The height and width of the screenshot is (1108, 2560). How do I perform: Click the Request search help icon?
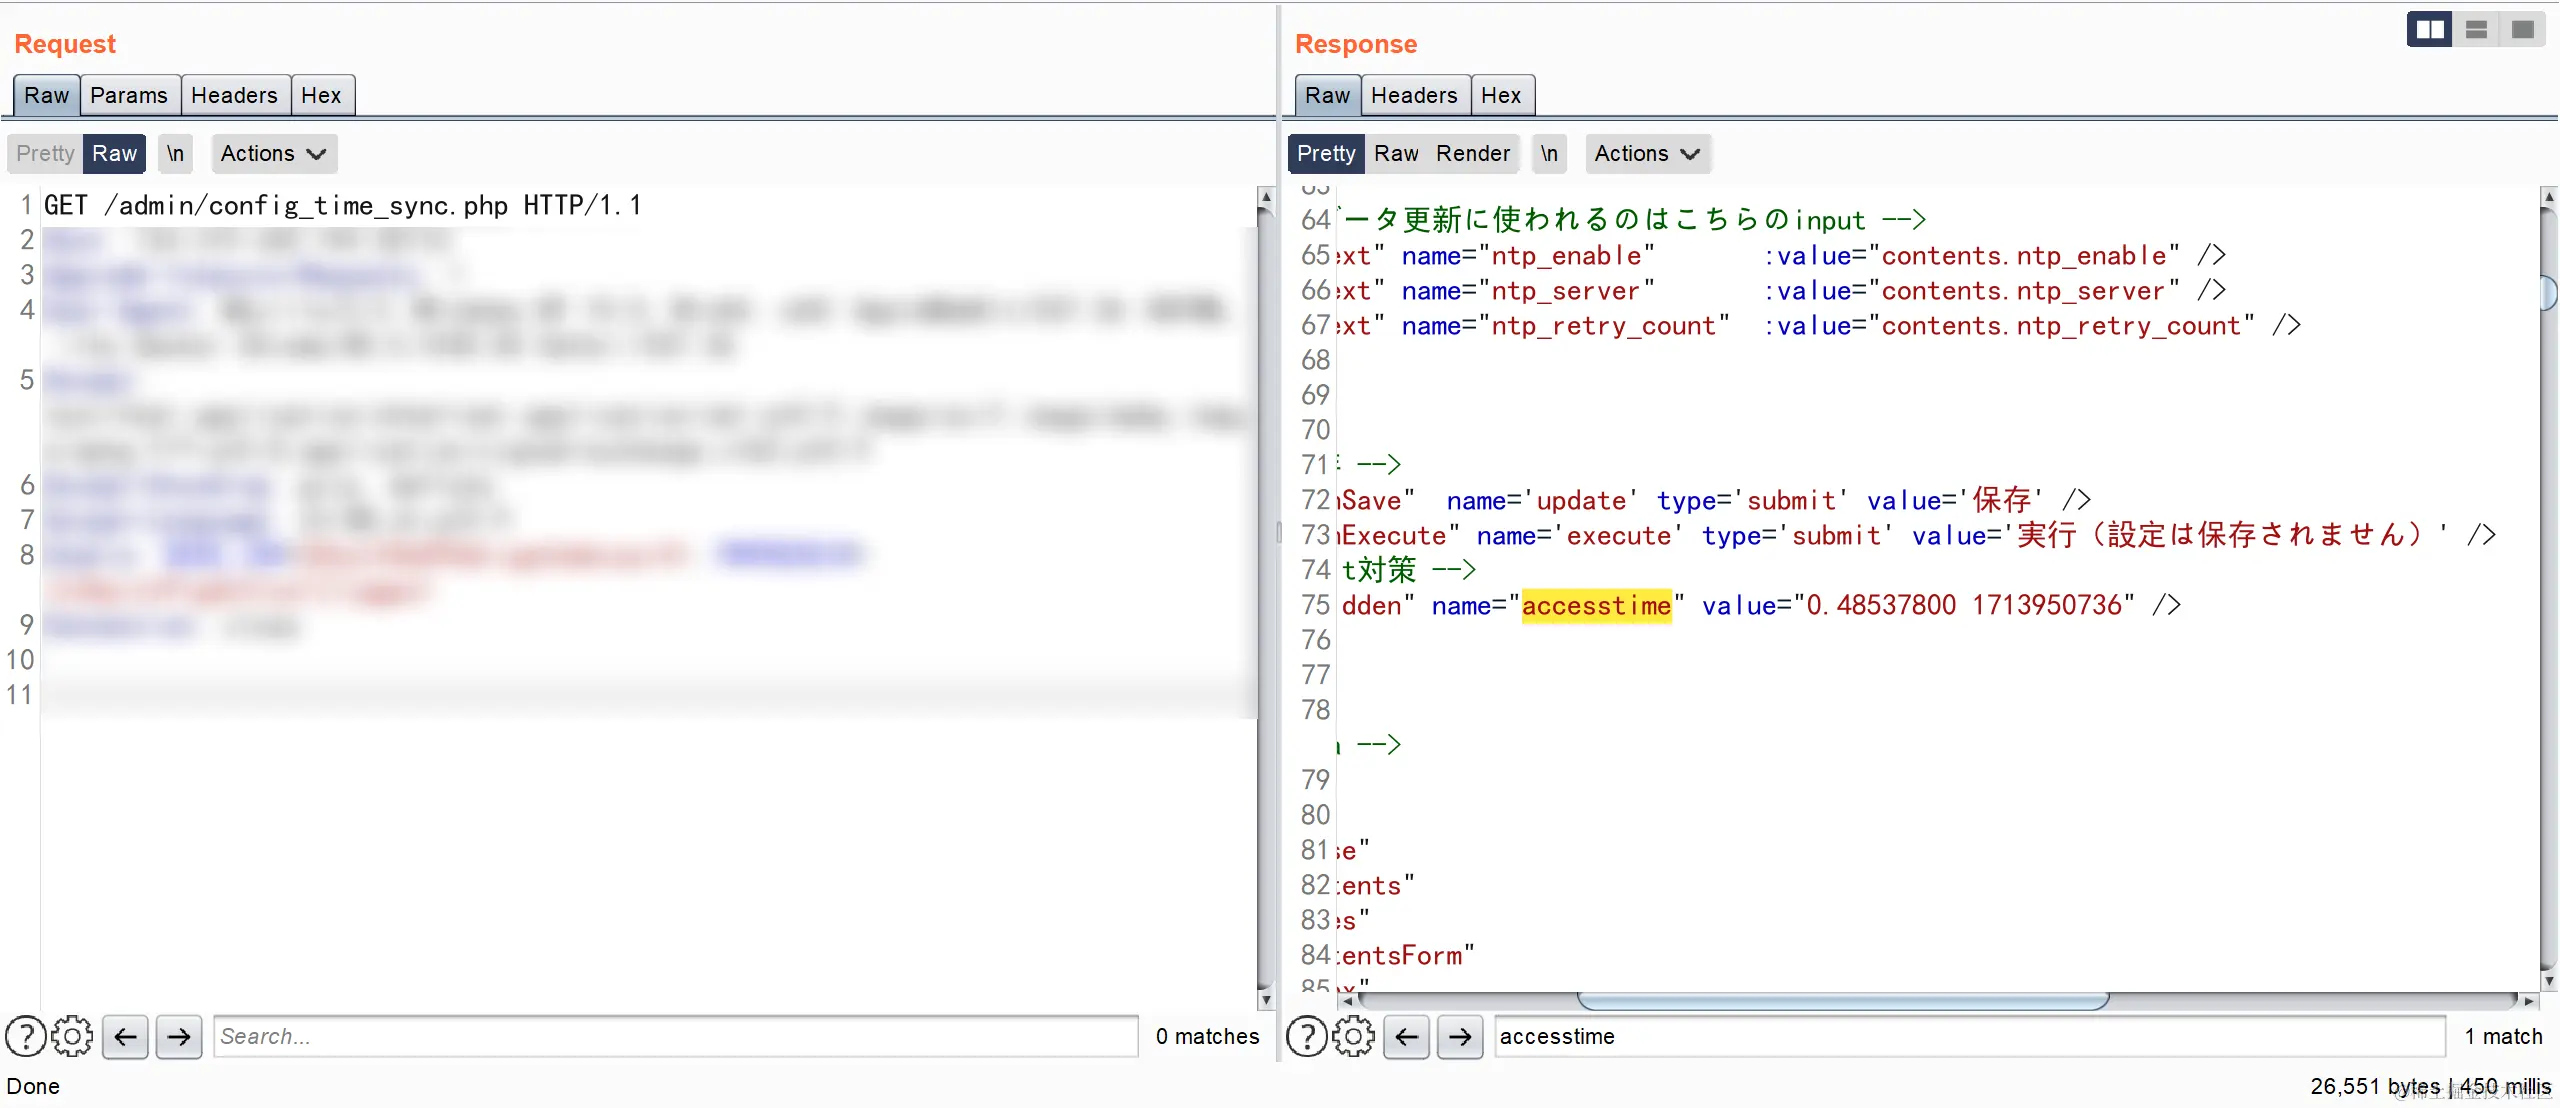26,1036
